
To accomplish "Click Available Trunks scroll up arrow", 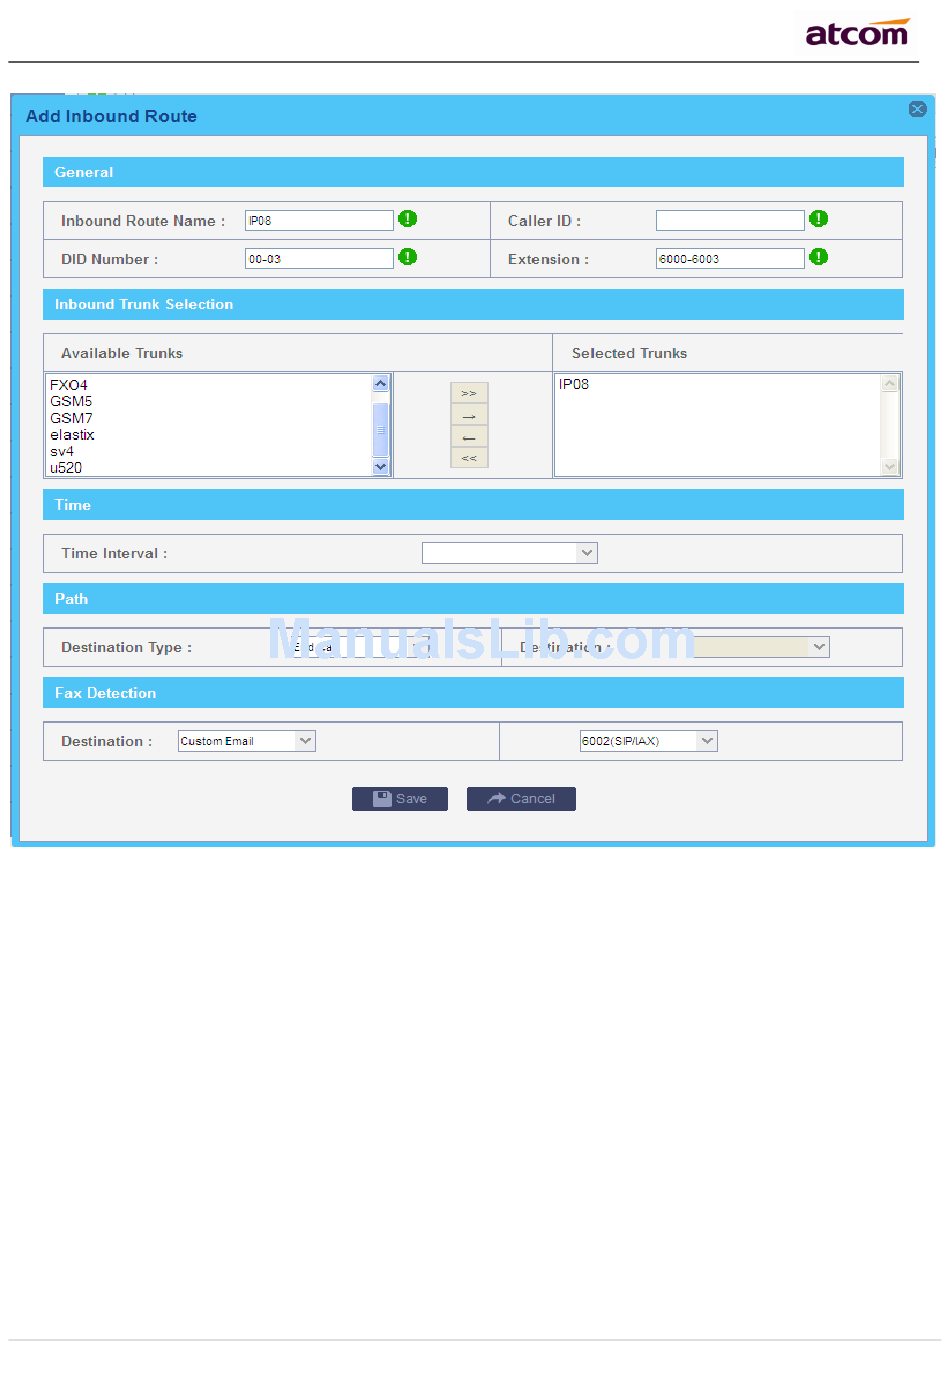I will coord(380,383).
